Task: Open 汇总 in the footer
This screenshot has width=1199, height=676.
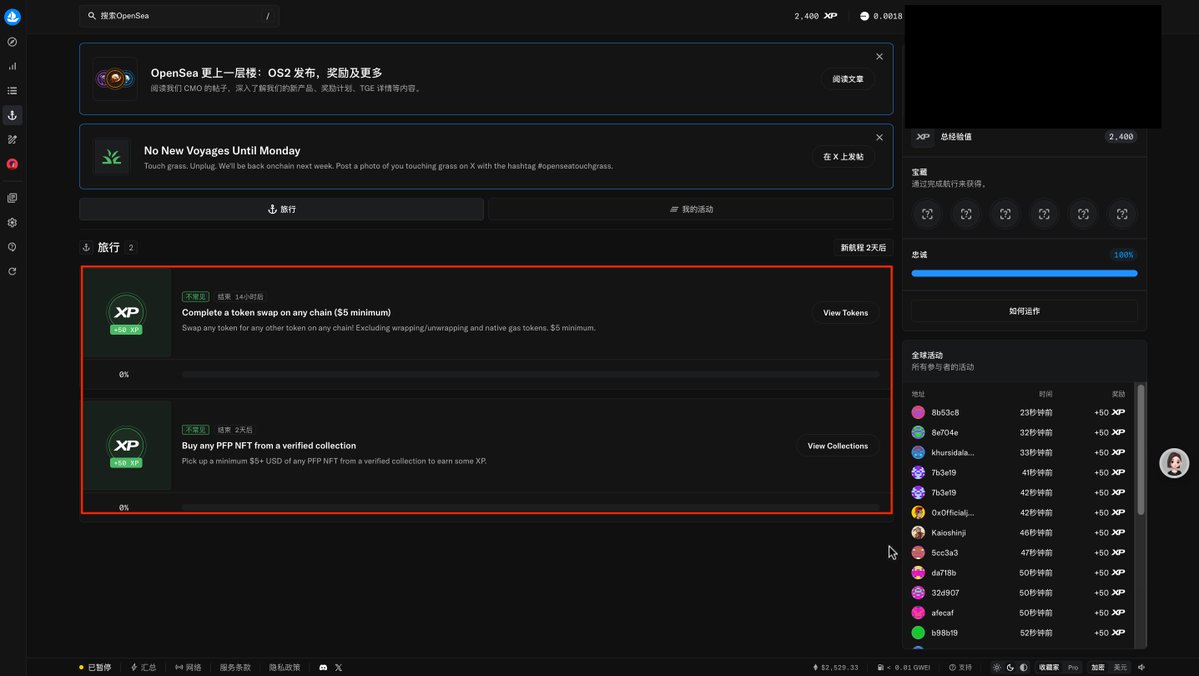Action: pyautogui.click(x=143, y=668)
